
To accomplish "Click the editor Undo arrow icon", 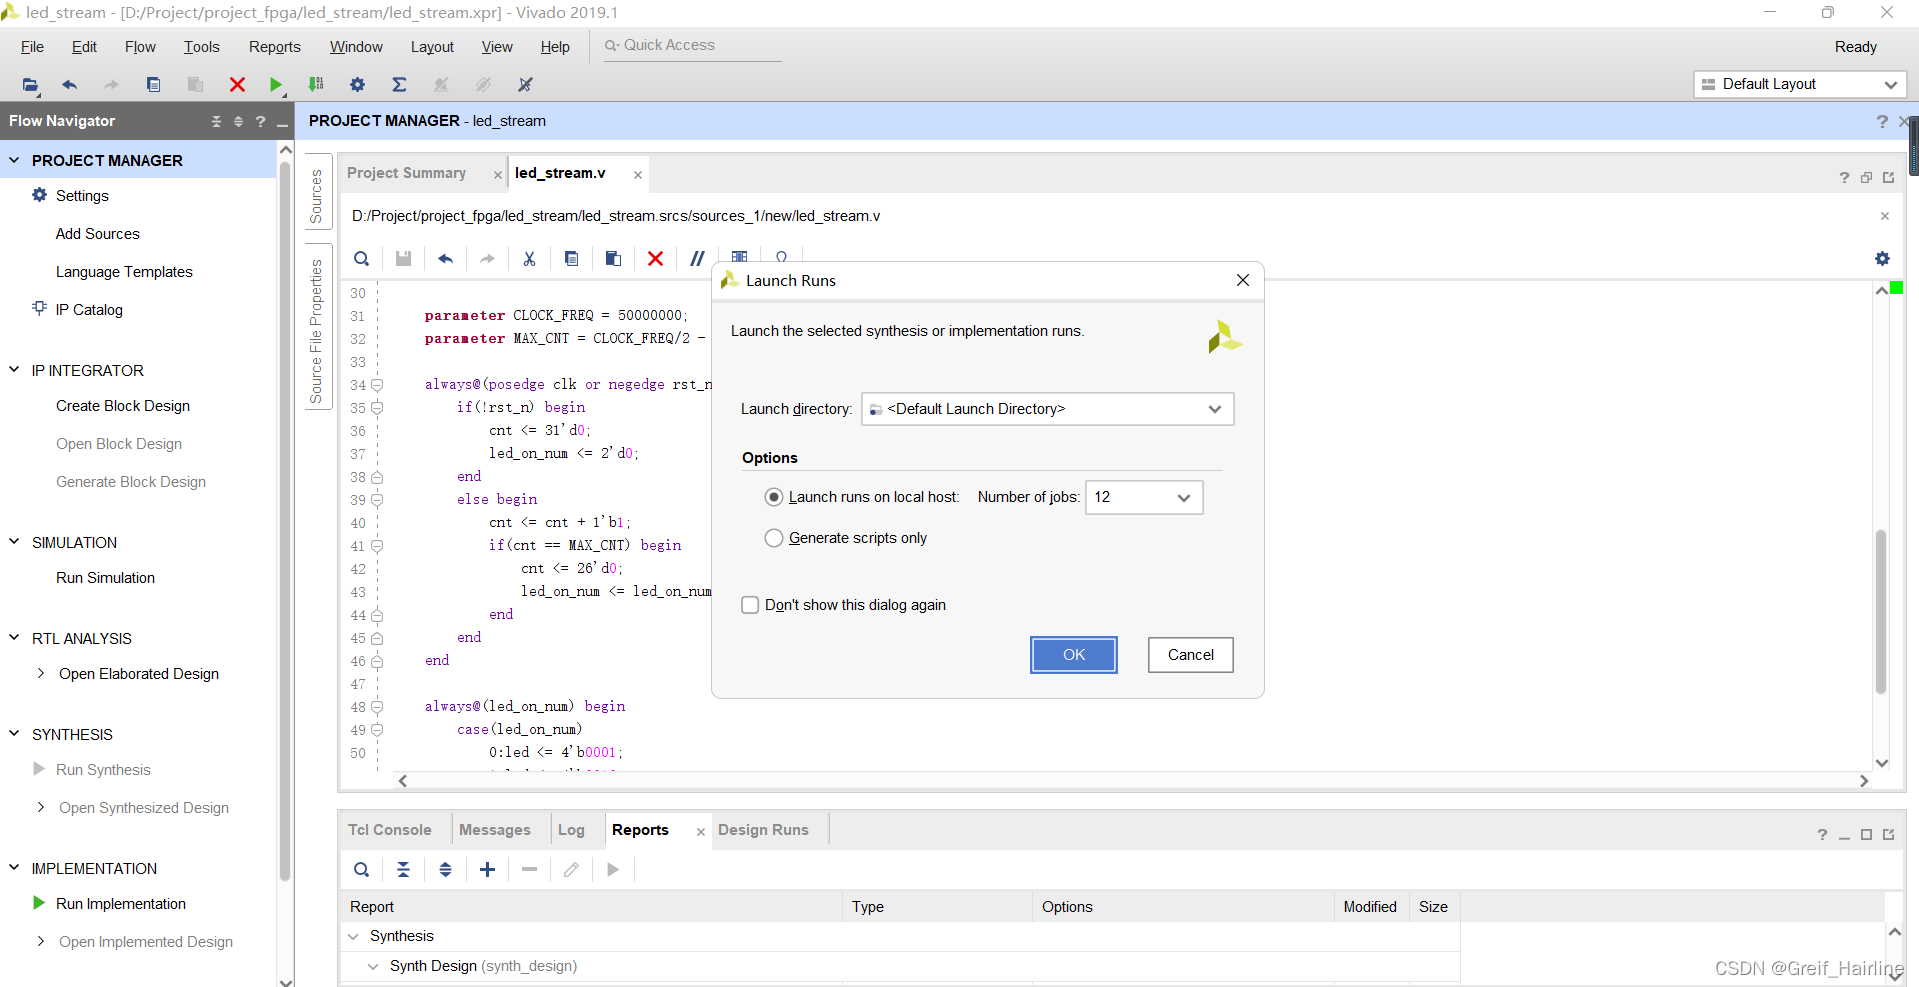I will [x=445, y=259].
